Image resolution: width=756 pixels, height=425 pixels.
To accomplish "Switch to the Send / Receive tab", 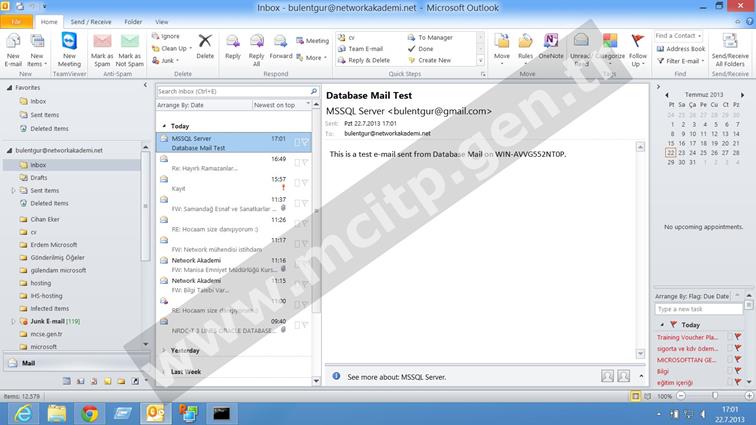I will [91, 22].
